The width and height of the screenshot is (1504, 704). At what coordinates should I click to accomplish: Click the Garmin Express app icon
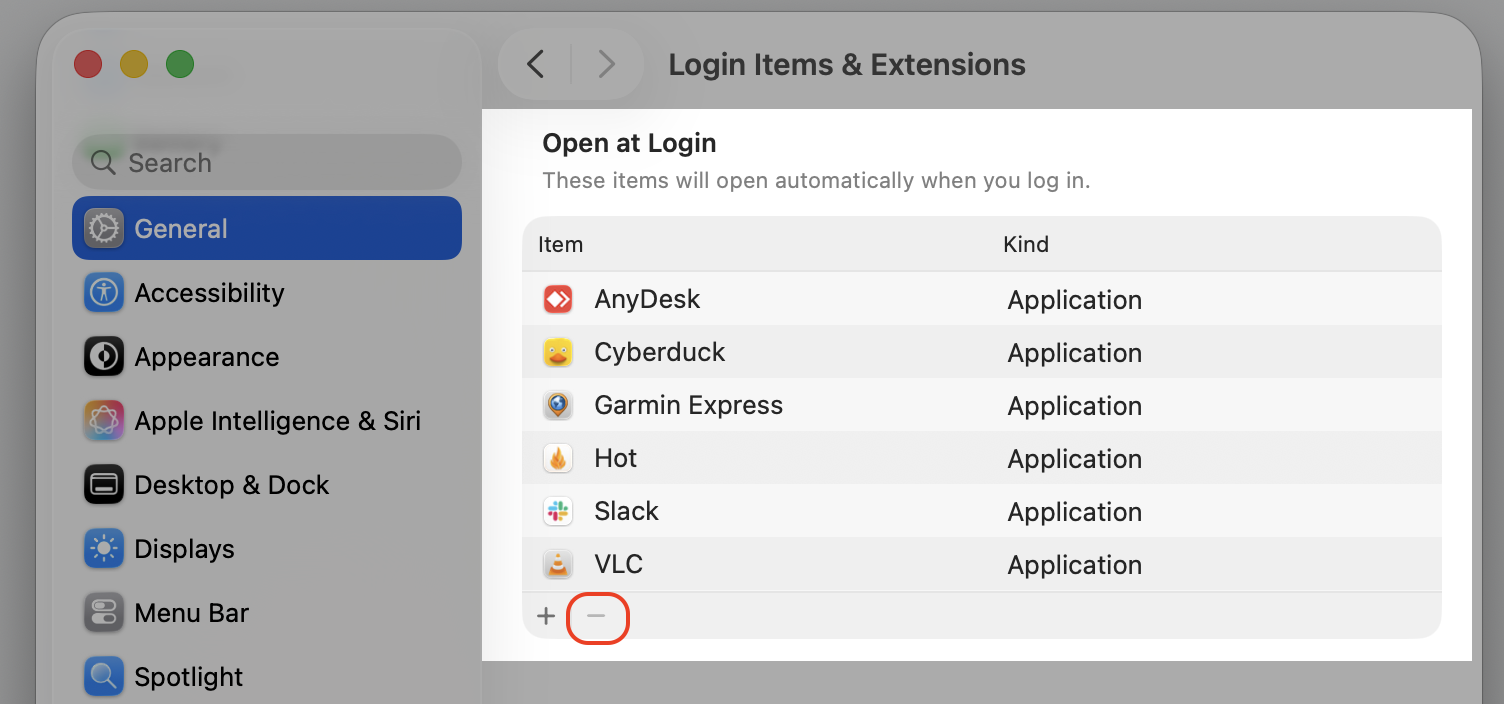(x=558, y=405)
